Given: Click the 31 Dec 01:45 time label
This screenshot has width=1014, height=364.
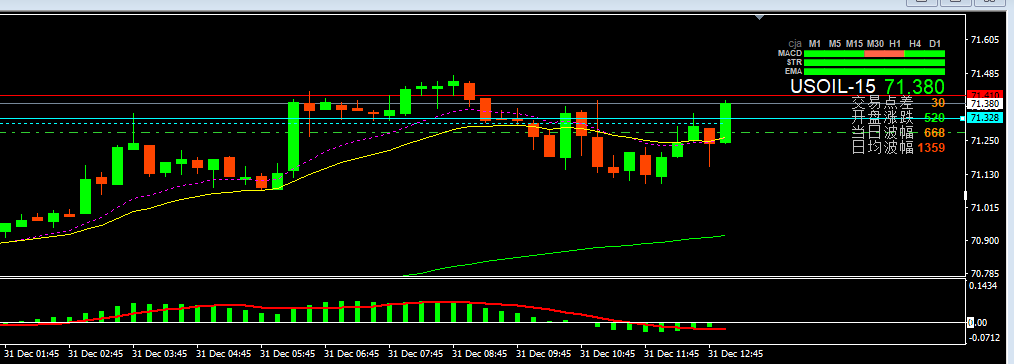Looking at the screenshot, I should 32,354.
